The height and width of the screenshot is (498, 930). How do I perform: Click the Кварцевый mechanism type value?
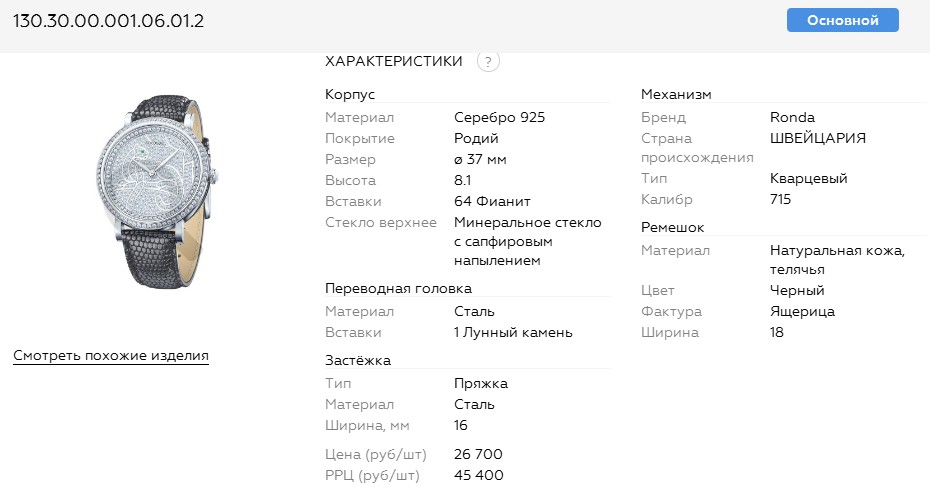[809, 178]
